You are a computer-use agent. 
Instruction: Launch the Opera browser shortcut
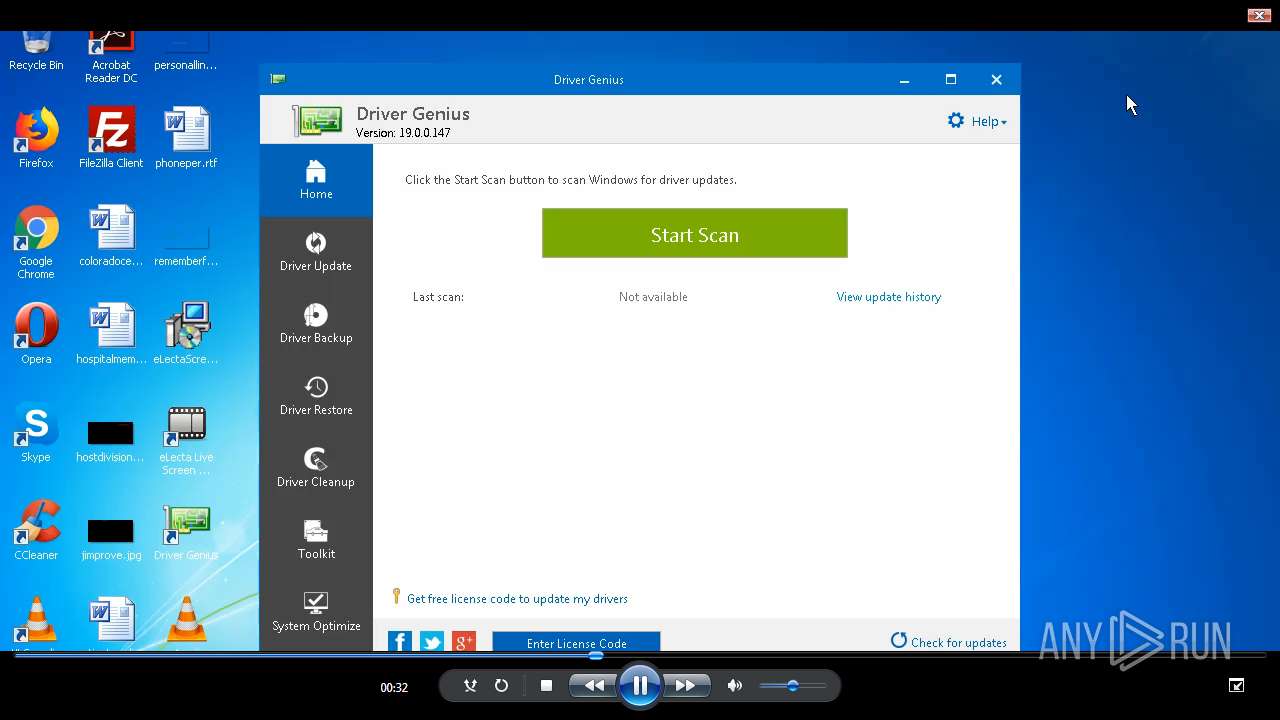click(36, 334)
